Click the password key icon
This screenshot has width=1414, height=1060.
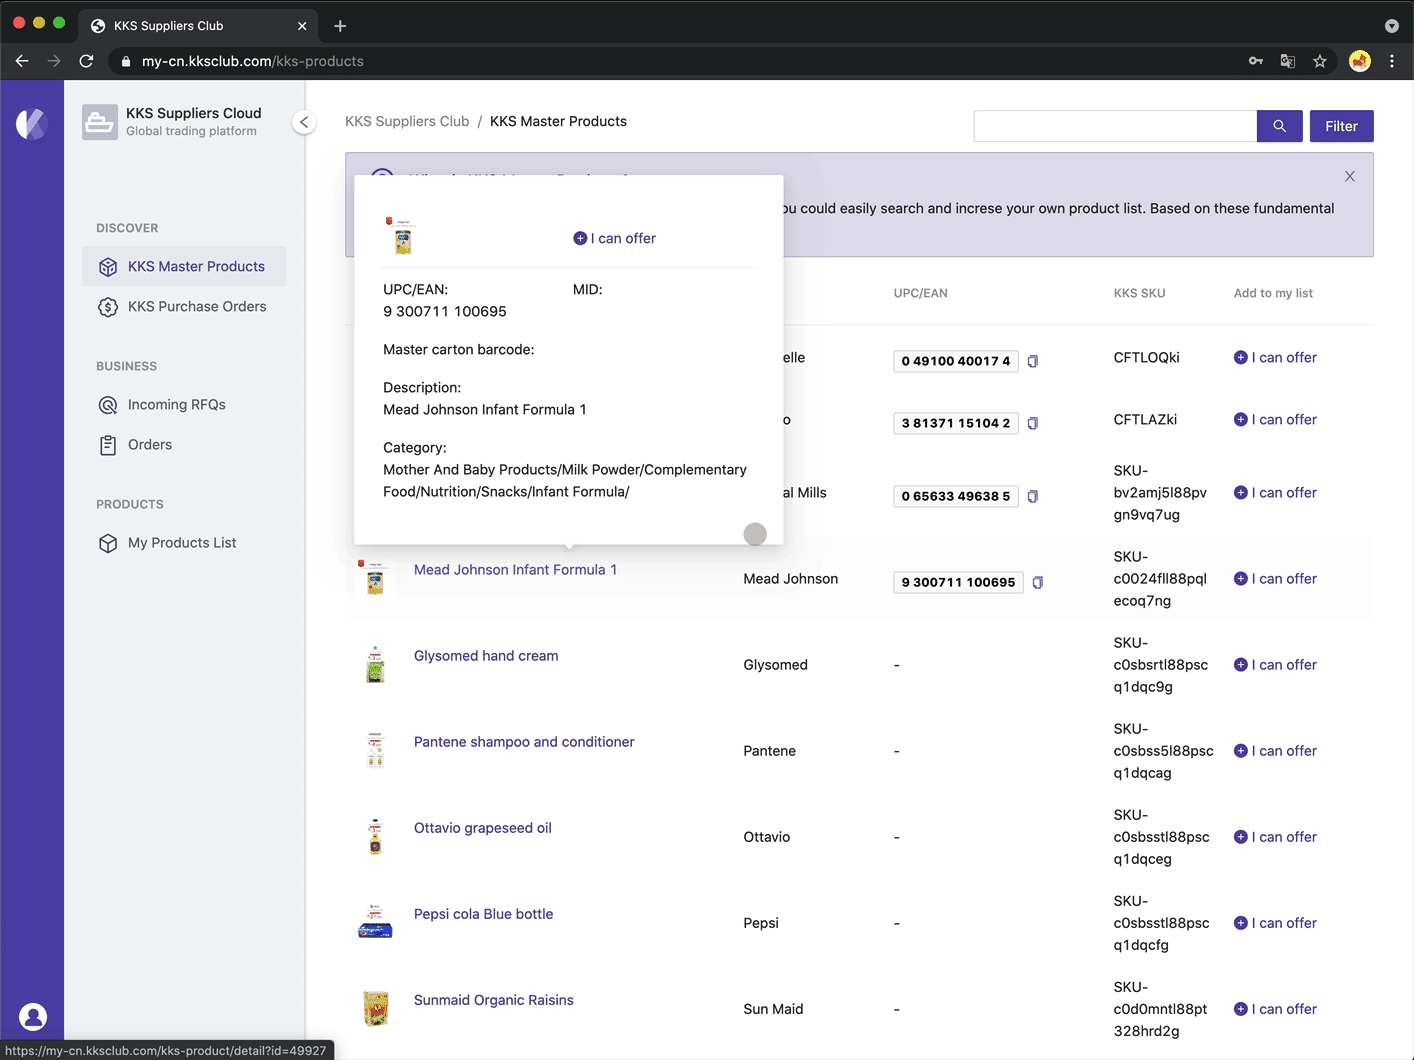click(x=1256, y=61)
